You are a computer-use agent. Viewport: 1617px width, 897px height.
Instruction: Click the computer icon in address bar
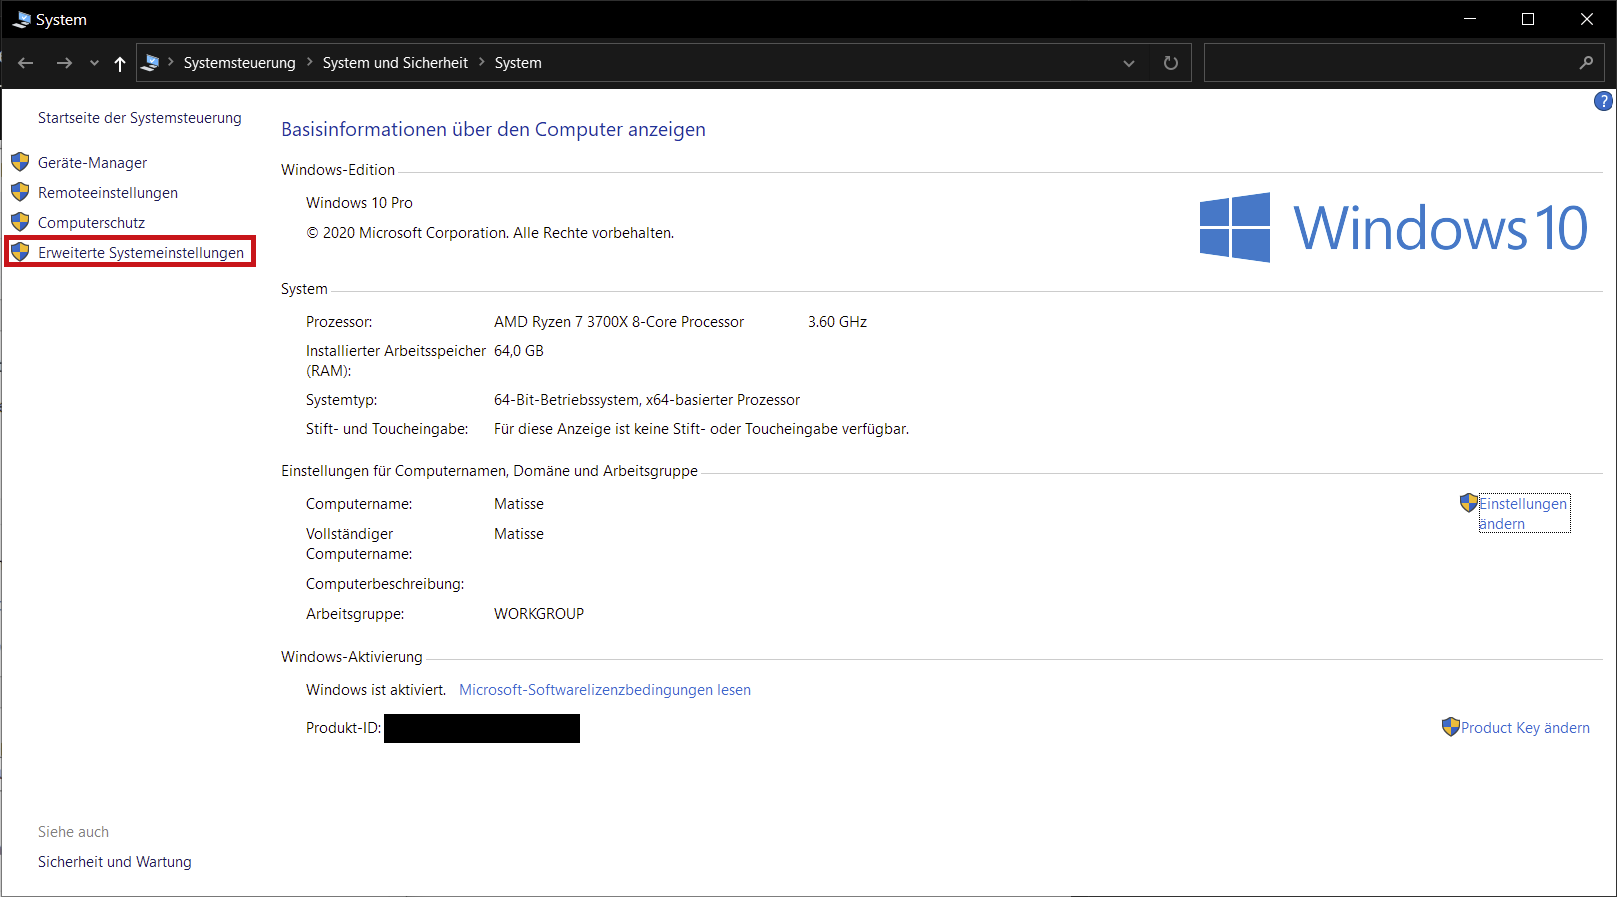click(x=151, y=62)
